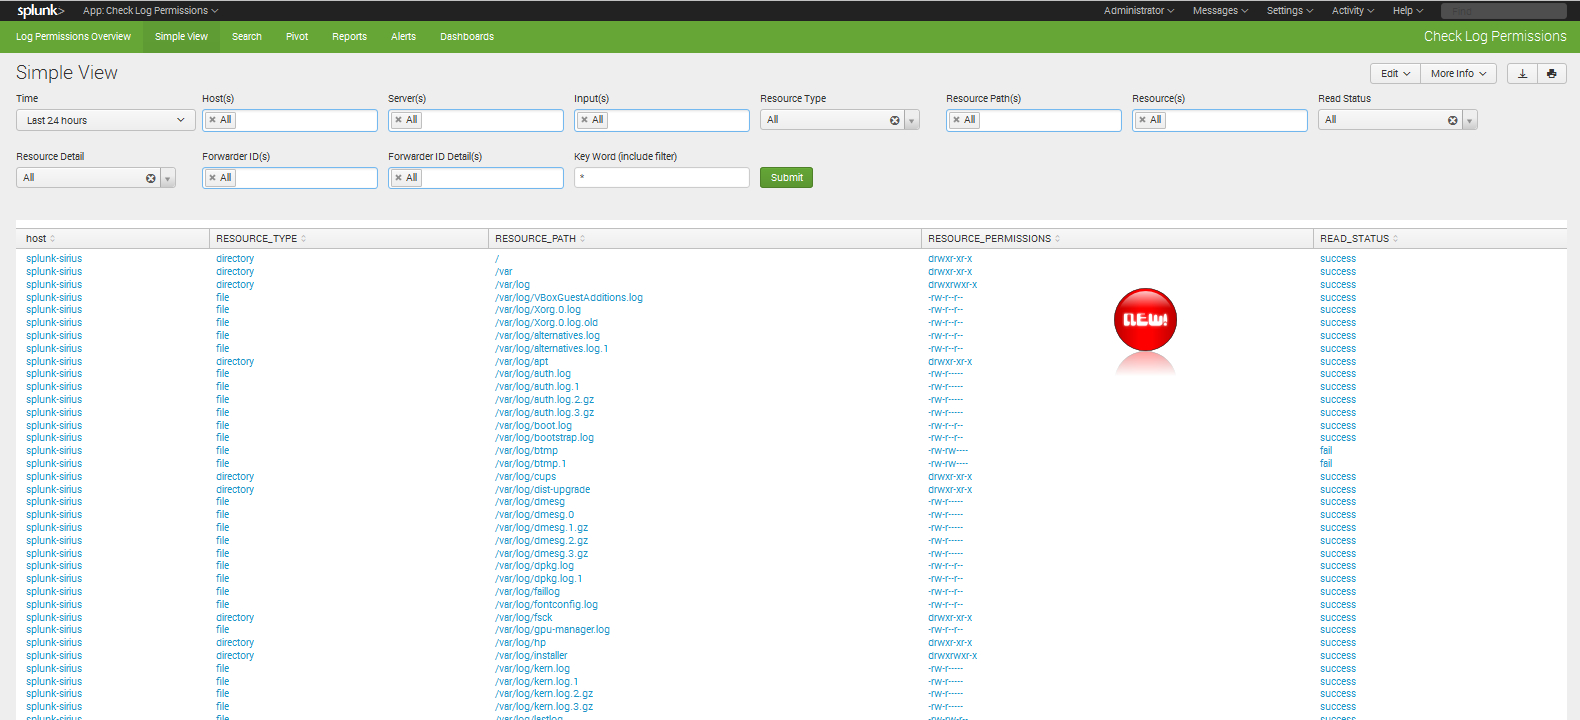Go to Log Permissions Overview tab
Viewport: 1580px width, 720px height.
(x=73, y=36)
